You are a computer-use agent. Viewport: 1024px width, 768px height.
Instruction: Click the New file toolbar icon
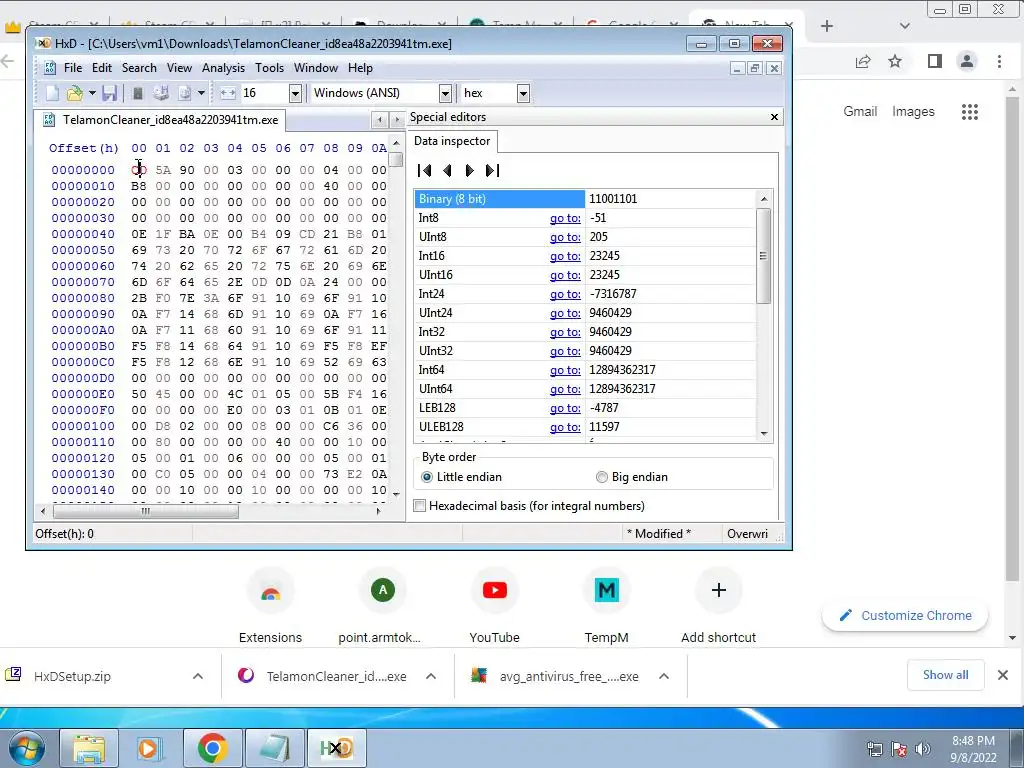point(52,93)
